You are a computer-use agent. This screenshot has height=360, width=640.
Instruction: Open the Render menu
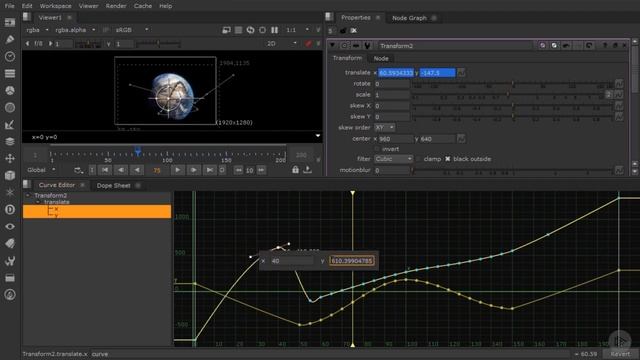116,6
